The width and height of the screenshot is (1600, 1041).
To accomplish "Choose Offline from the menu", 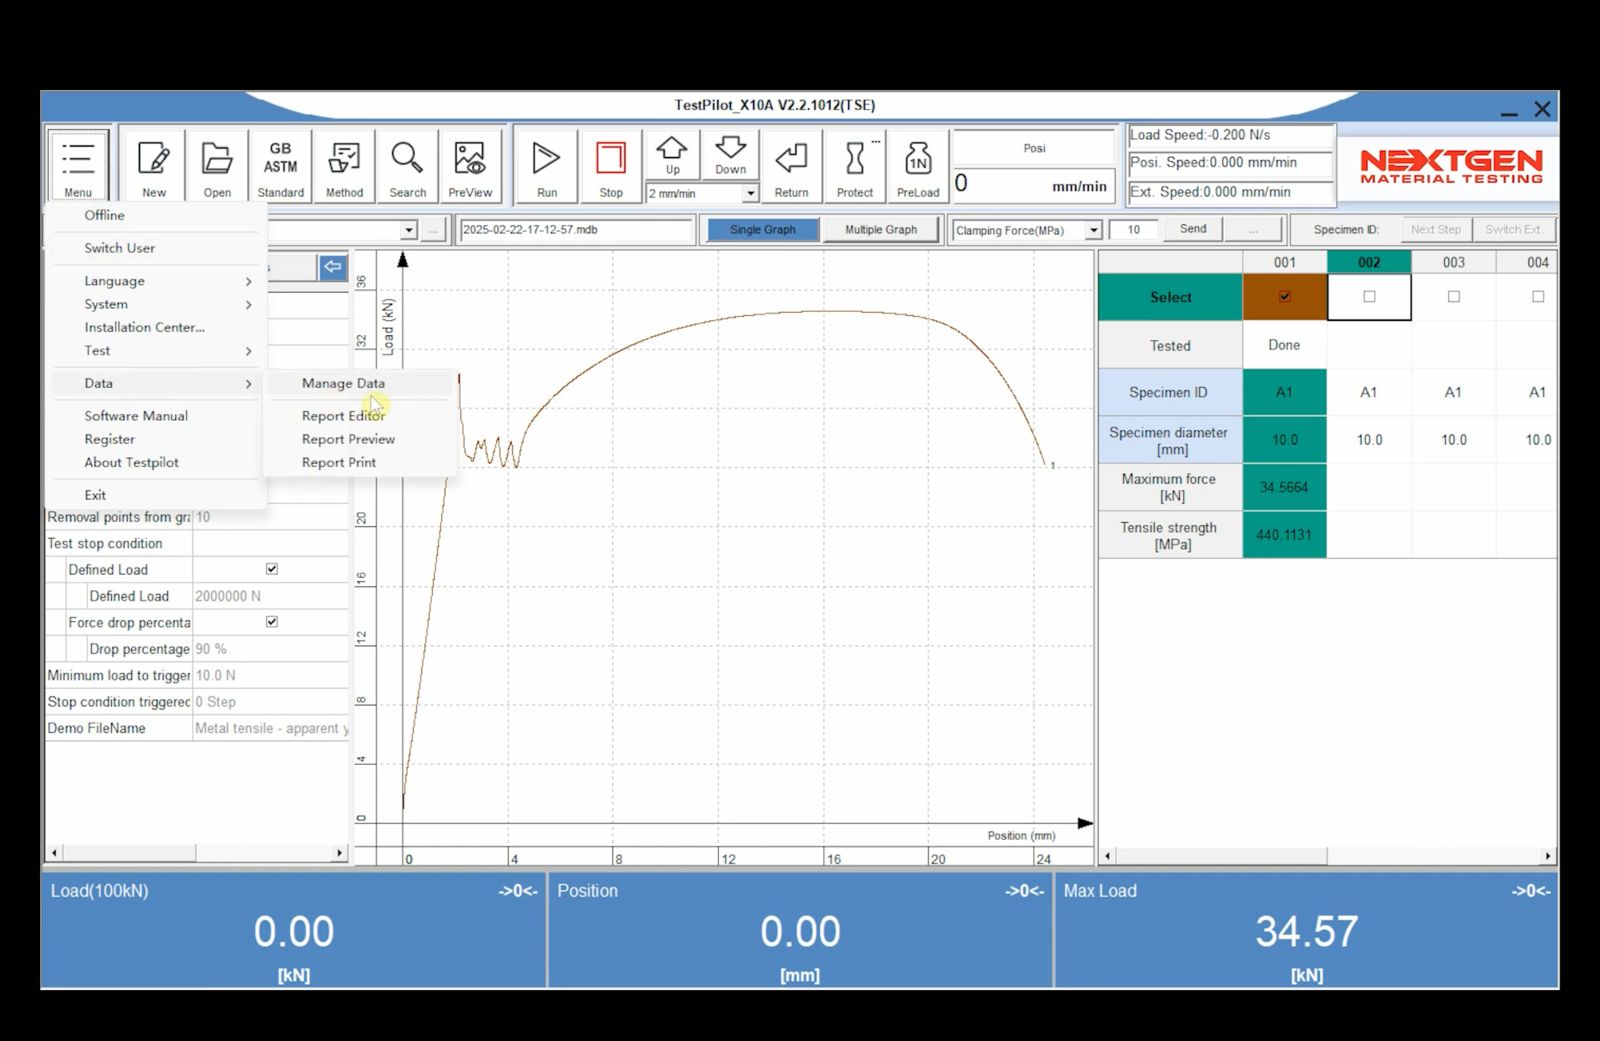I will tap(104, 215).
